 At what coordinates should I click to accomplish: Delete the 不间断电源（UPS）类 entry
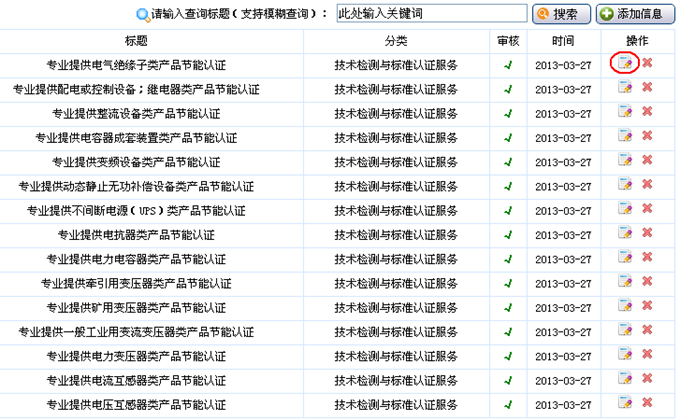pos(647,209)
